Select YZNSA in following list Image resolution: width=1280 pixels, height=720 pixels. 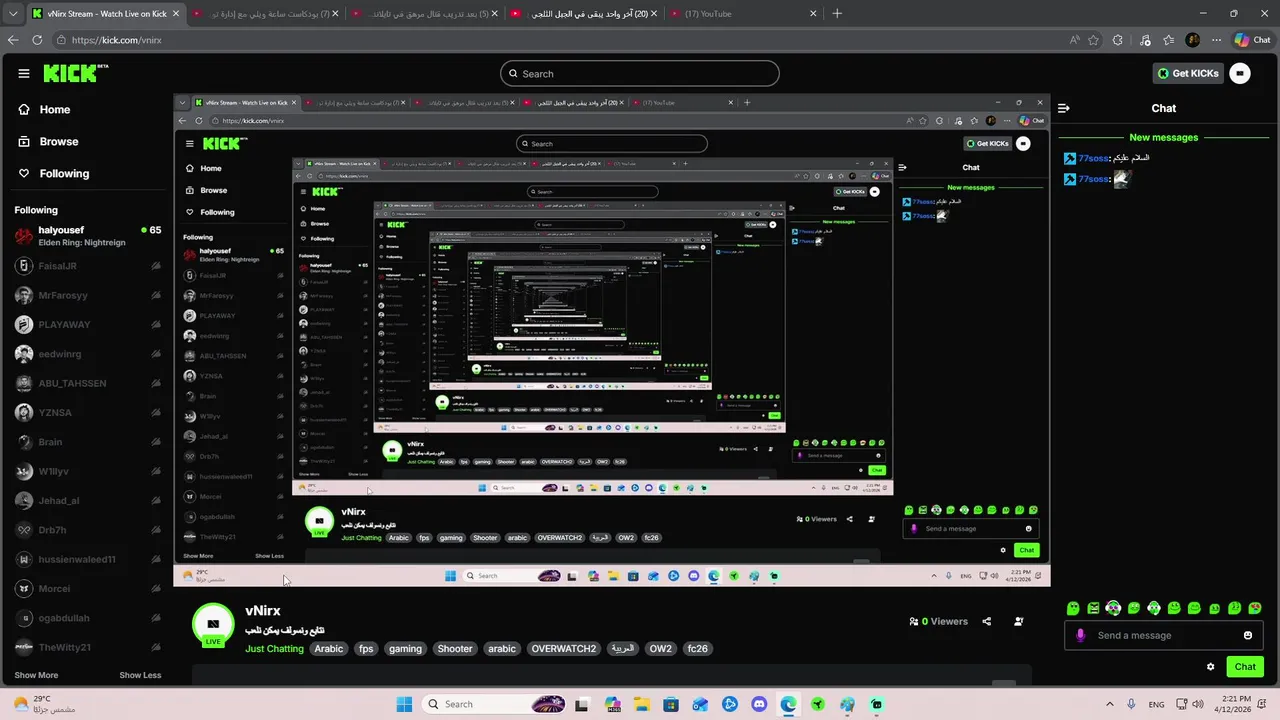(88, 412)
